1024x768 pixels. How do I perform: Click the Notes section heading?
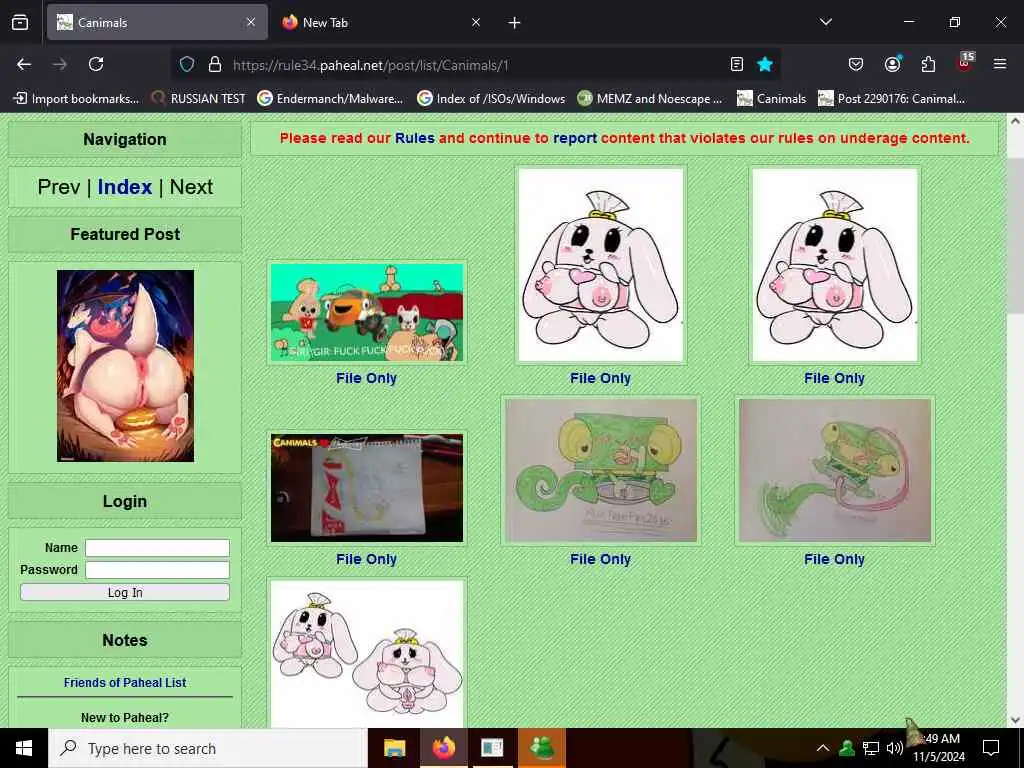[x=125, y=640]
